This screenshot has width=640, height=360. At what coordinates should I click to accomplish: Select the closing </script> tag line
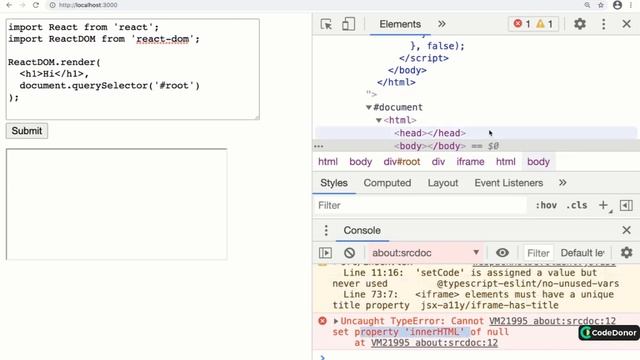pos(424,58)
